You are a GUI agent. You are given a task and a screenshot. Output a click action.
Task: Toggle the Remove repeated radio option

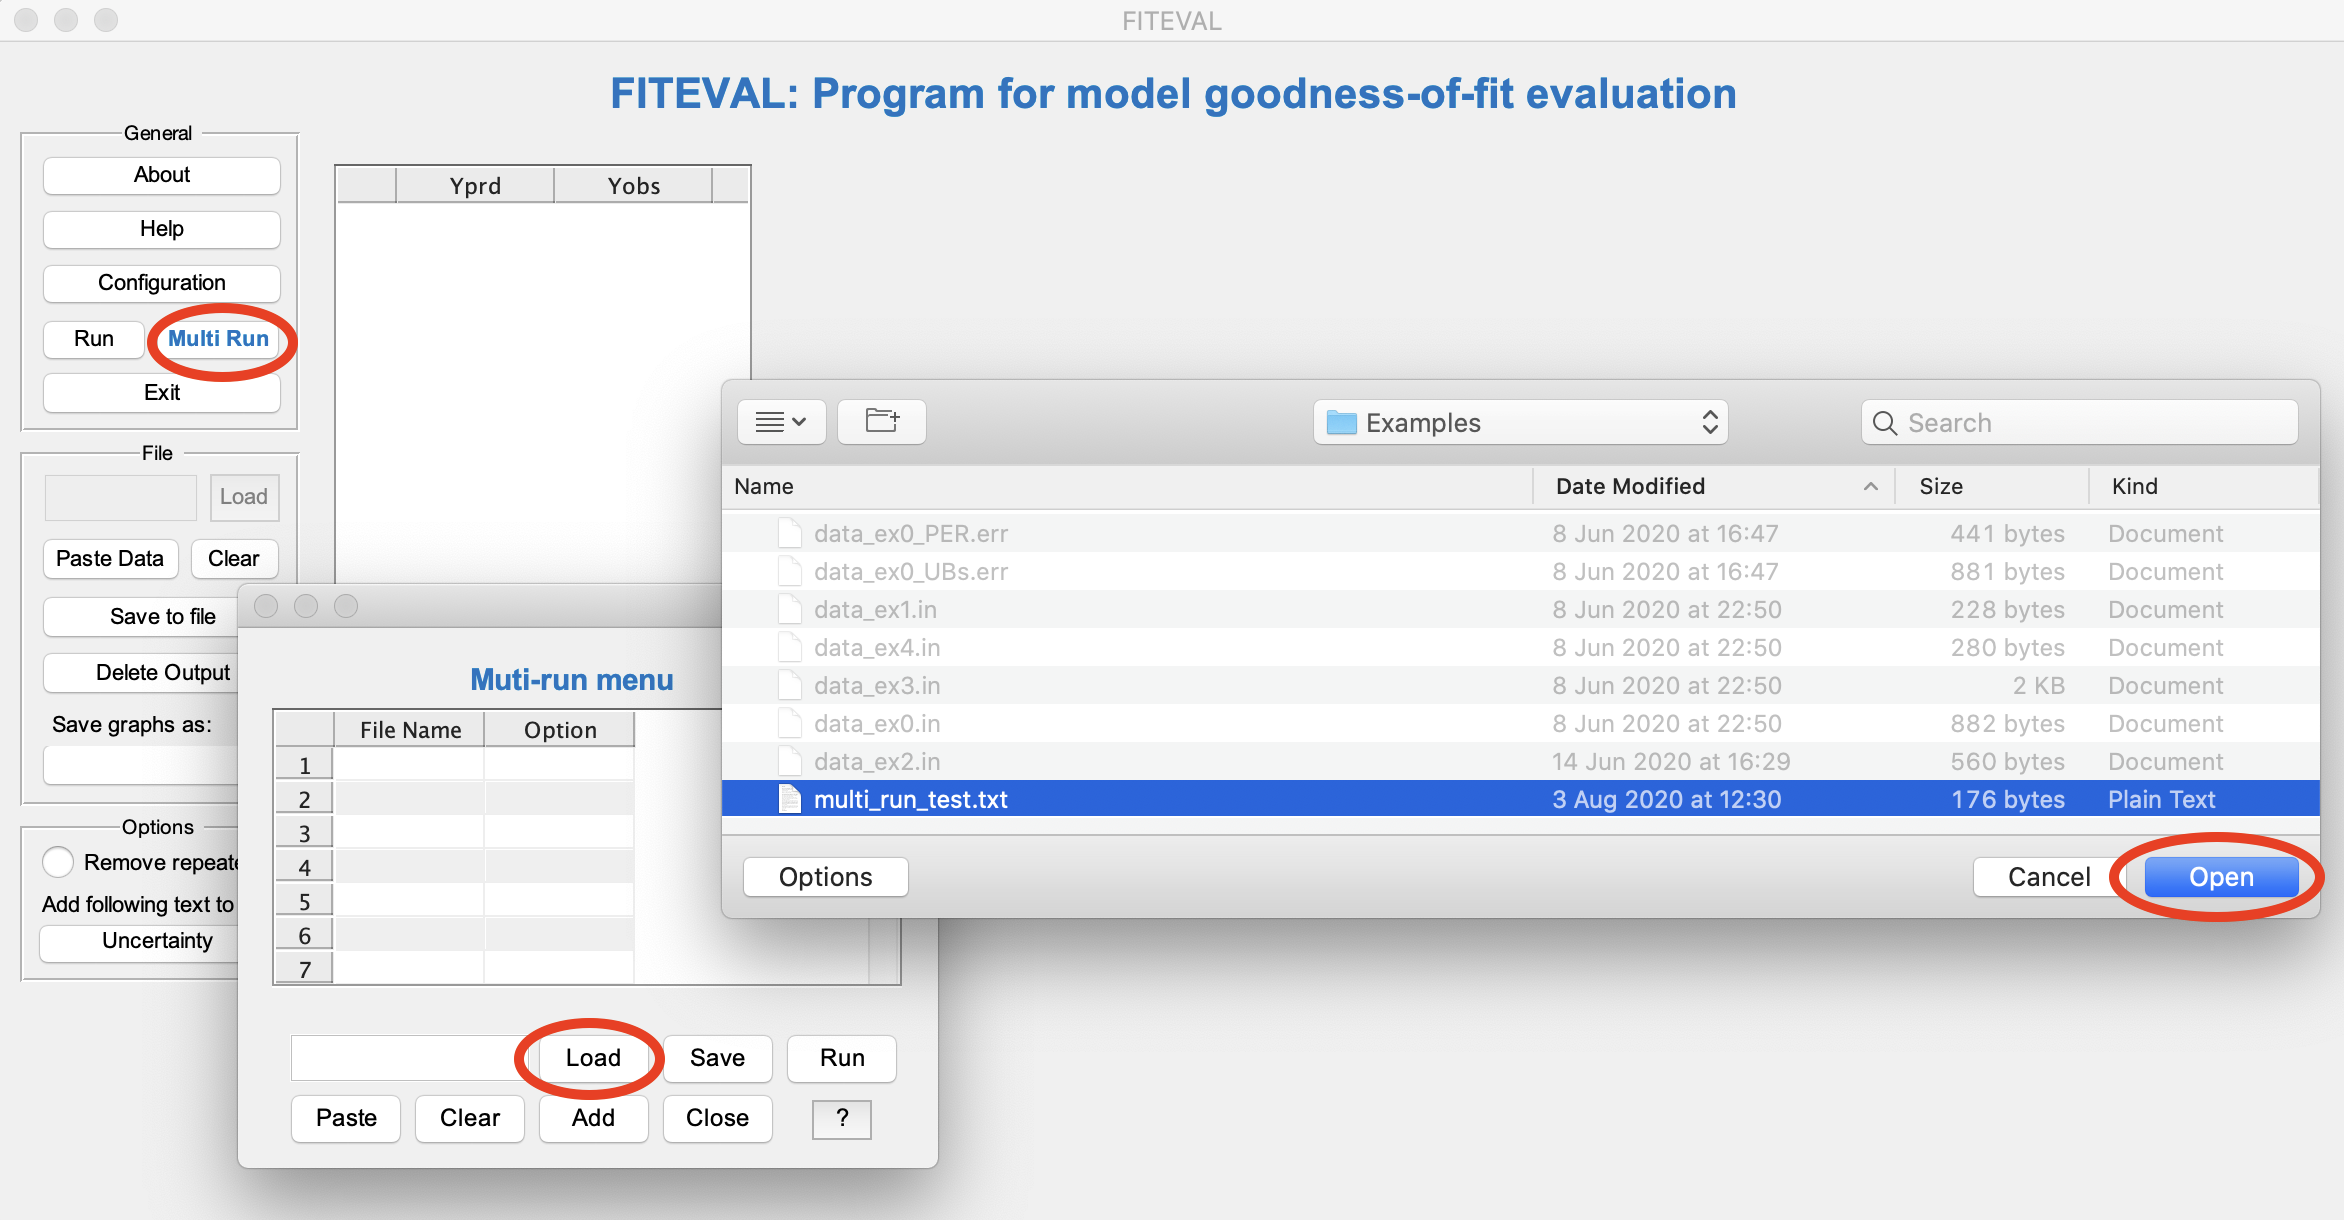pos(58,862)
